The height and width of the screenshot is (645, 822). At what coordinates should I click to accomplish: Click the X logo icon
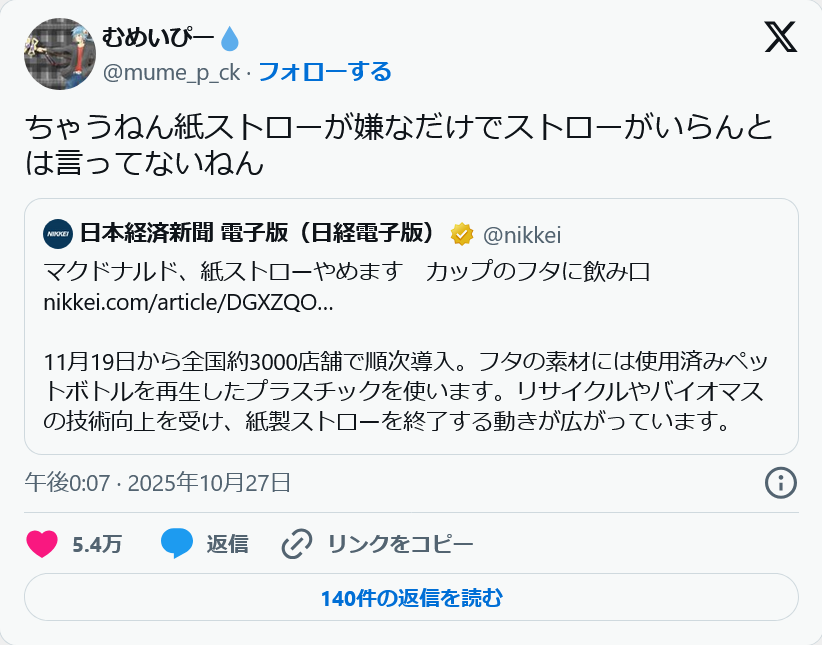780,37
